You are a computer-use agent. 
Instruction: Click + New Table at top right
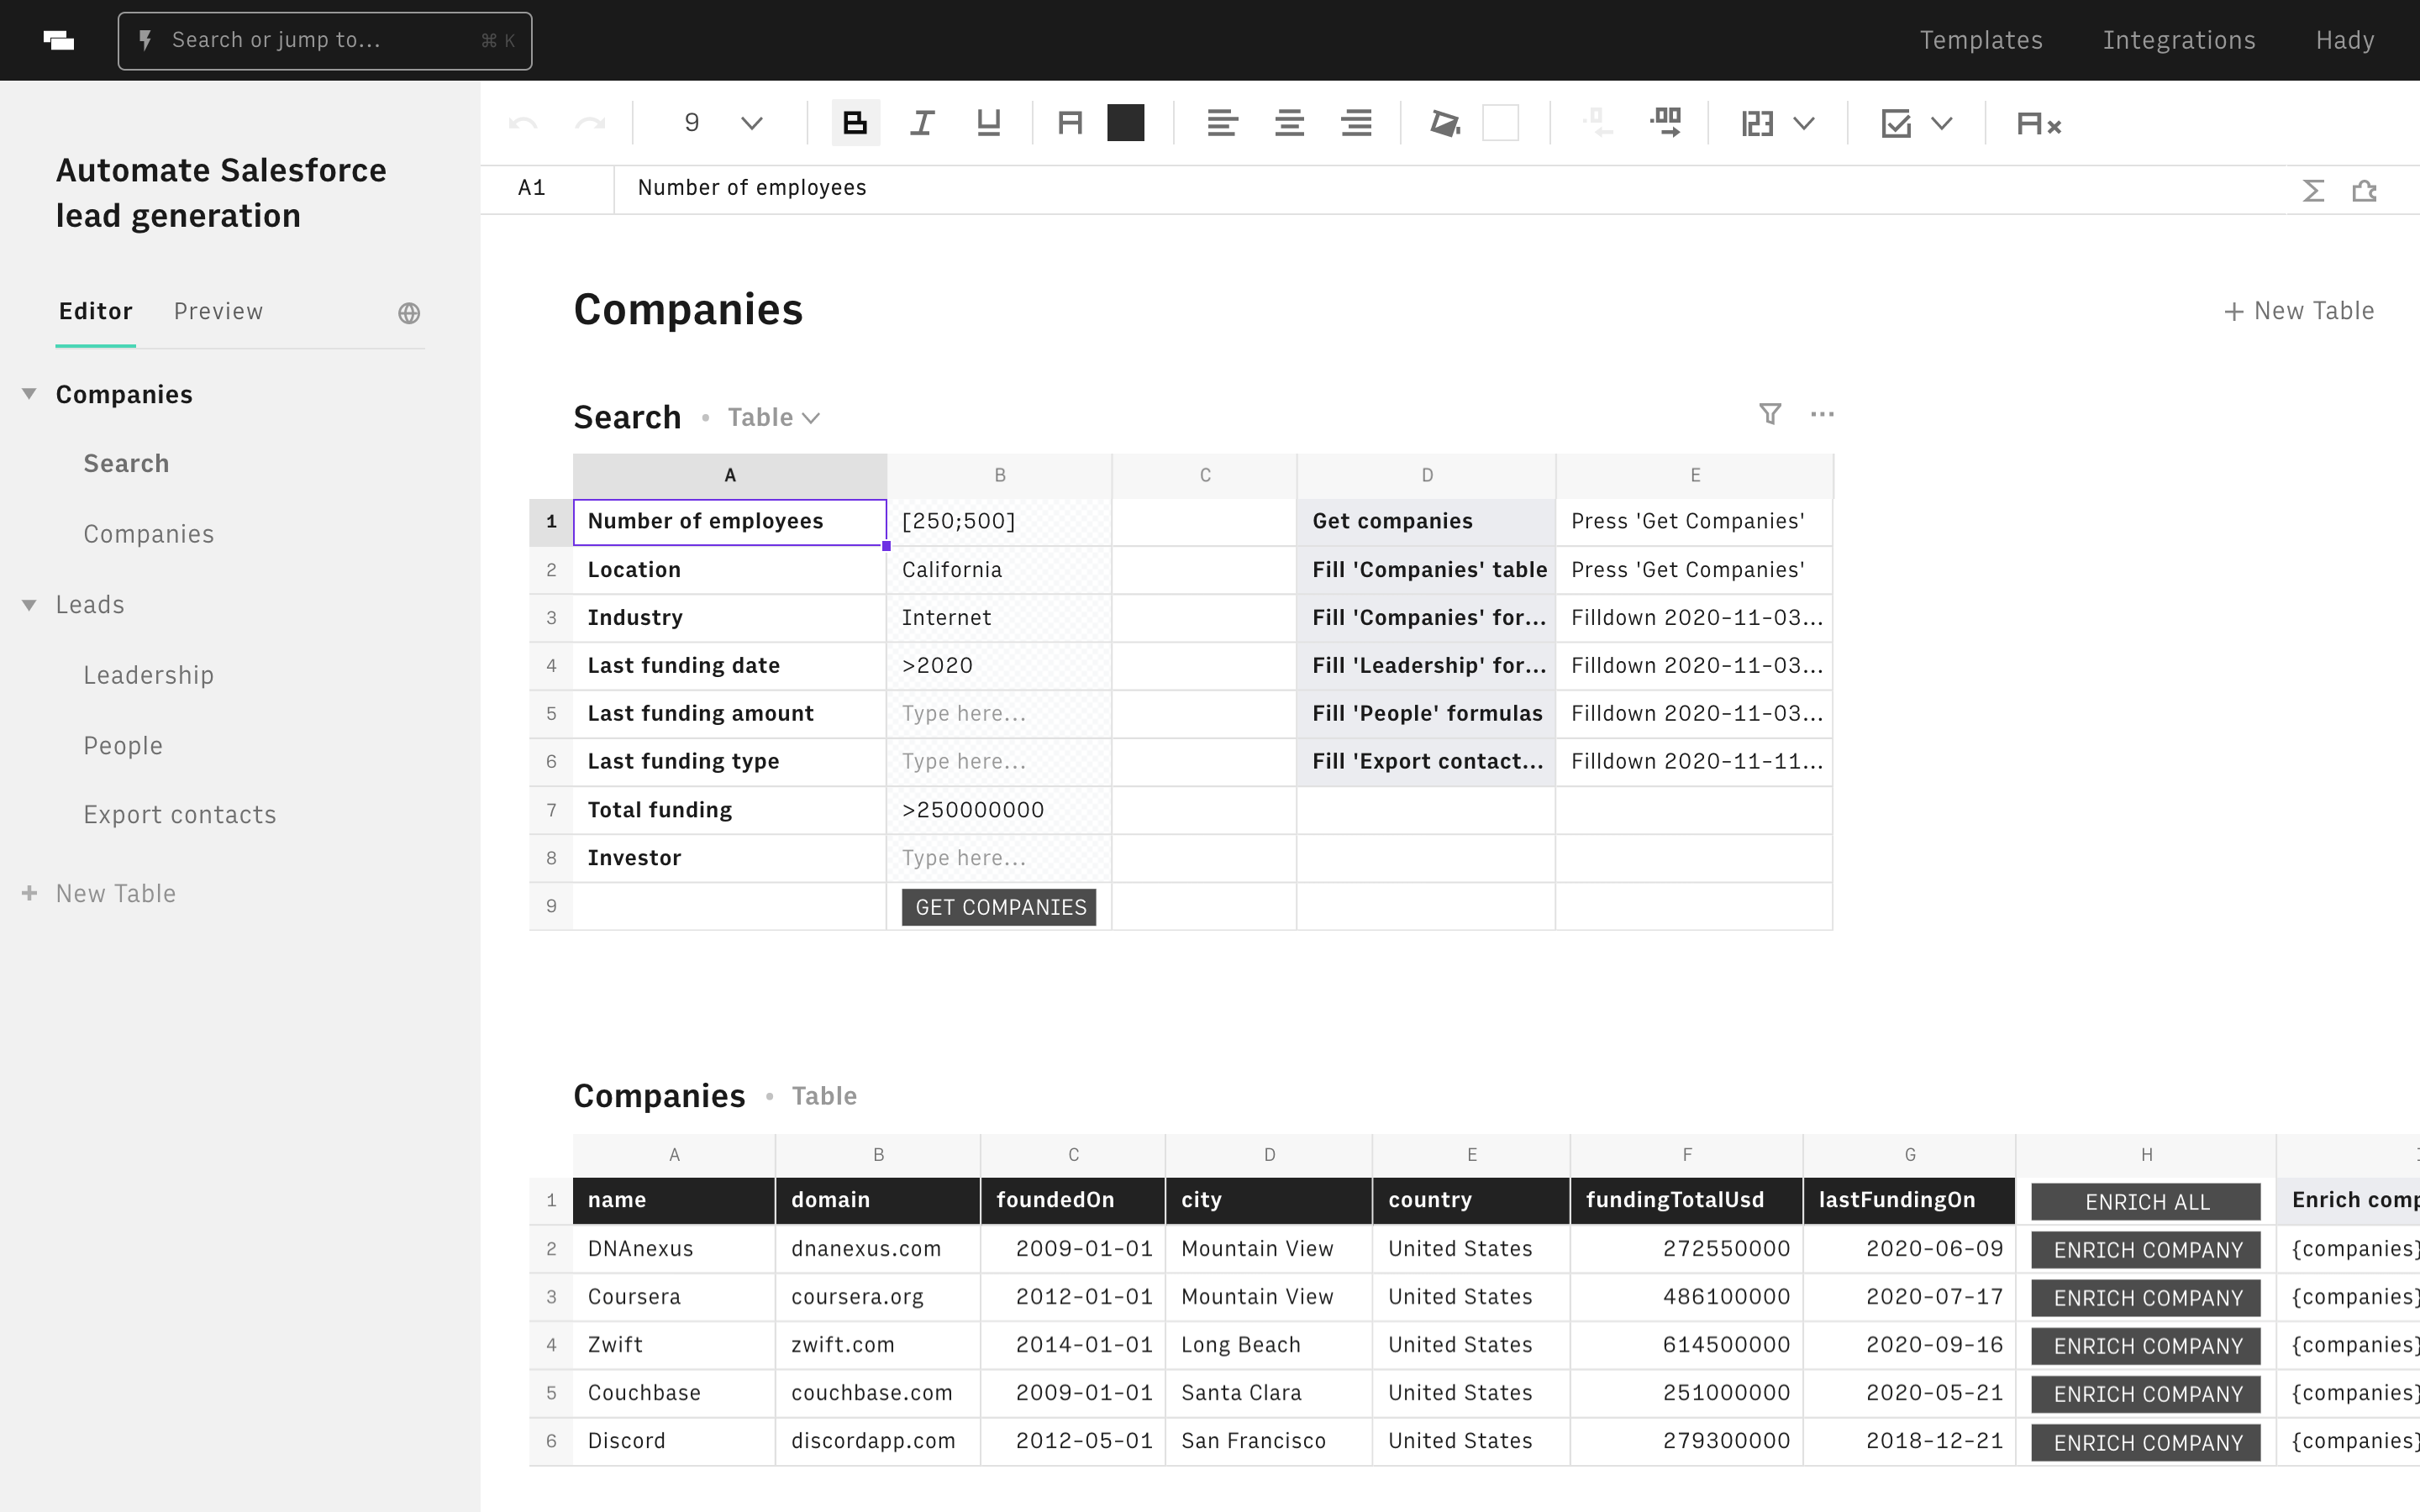2299,311
